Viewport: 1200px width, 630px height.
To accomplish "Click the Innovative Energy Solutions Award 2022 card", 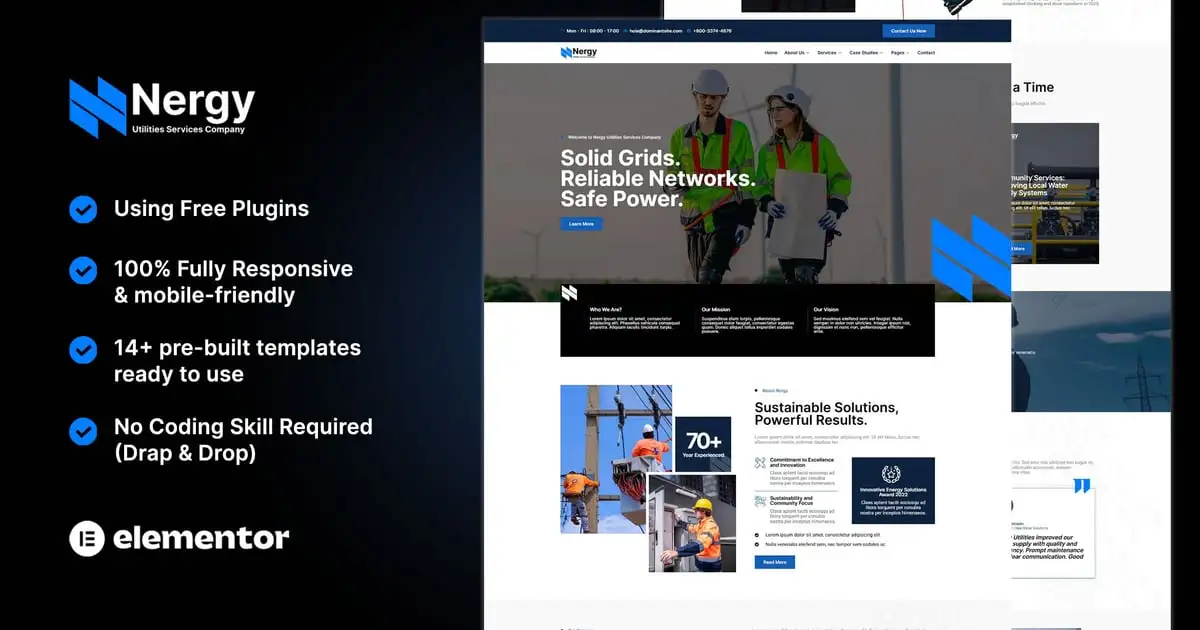I will [893, 491].
